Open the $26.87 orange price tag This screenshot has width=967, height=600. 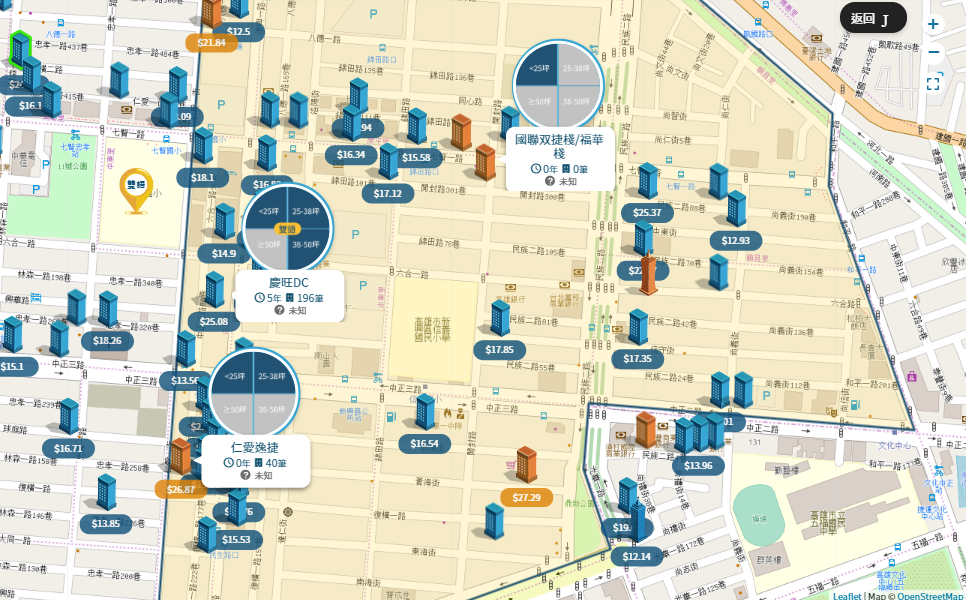(181, 489)
